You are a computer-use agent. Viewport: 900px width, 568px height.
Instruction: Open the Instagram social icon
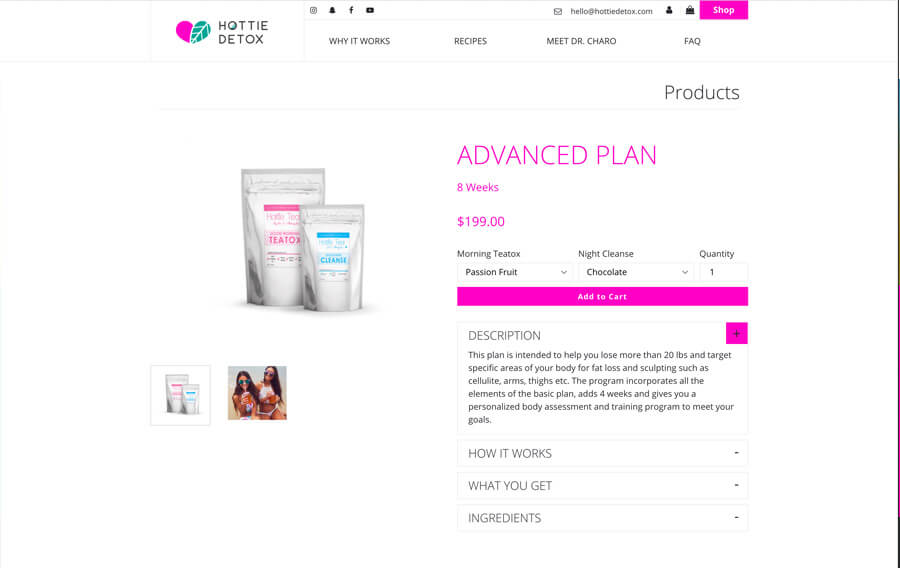(x=313, y=10)
